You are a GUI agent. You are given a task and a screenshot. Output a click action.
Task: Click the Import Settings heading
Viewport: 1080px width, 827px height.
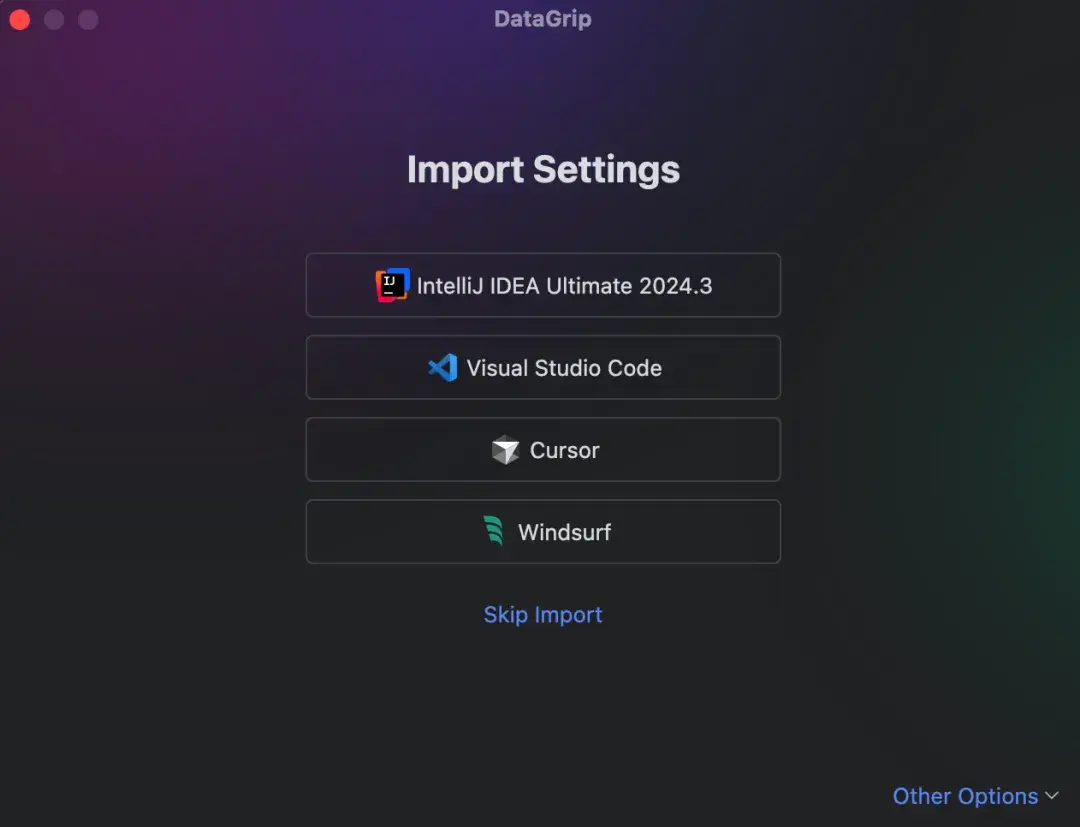click(543, 169)
